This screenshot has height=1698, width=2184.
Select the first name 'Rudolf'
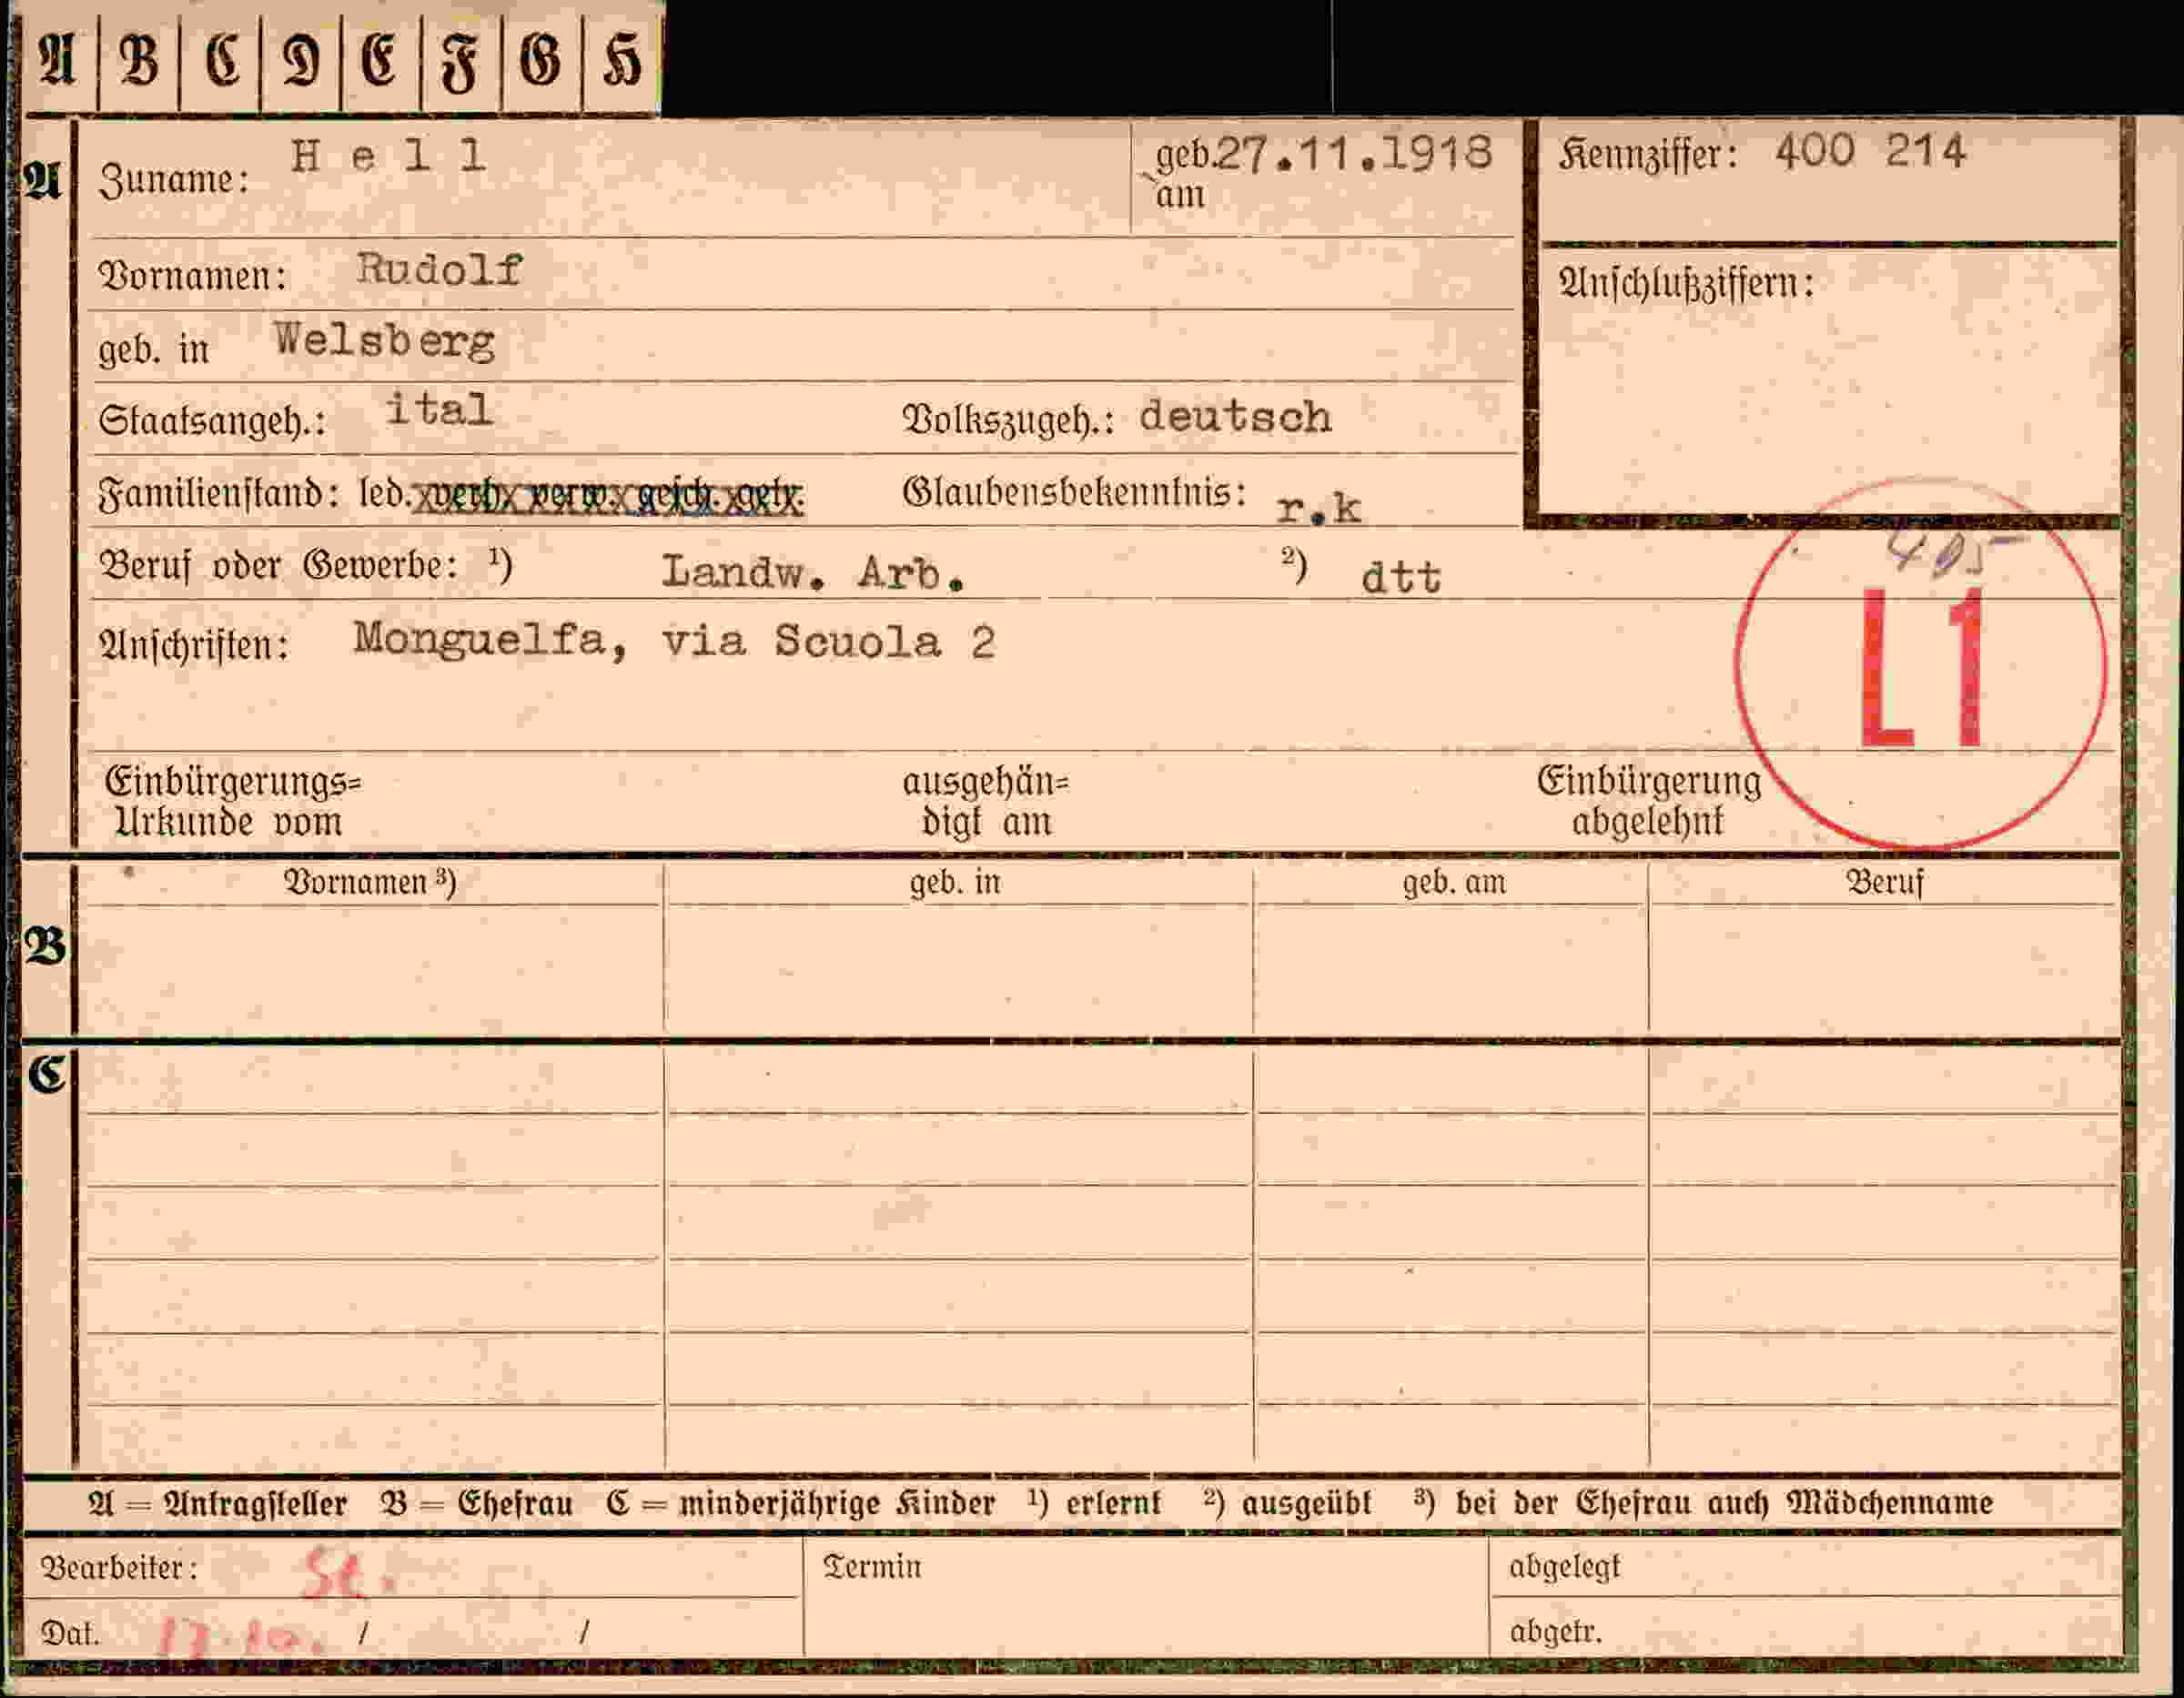pyautogui.click(x=440, y=269)
